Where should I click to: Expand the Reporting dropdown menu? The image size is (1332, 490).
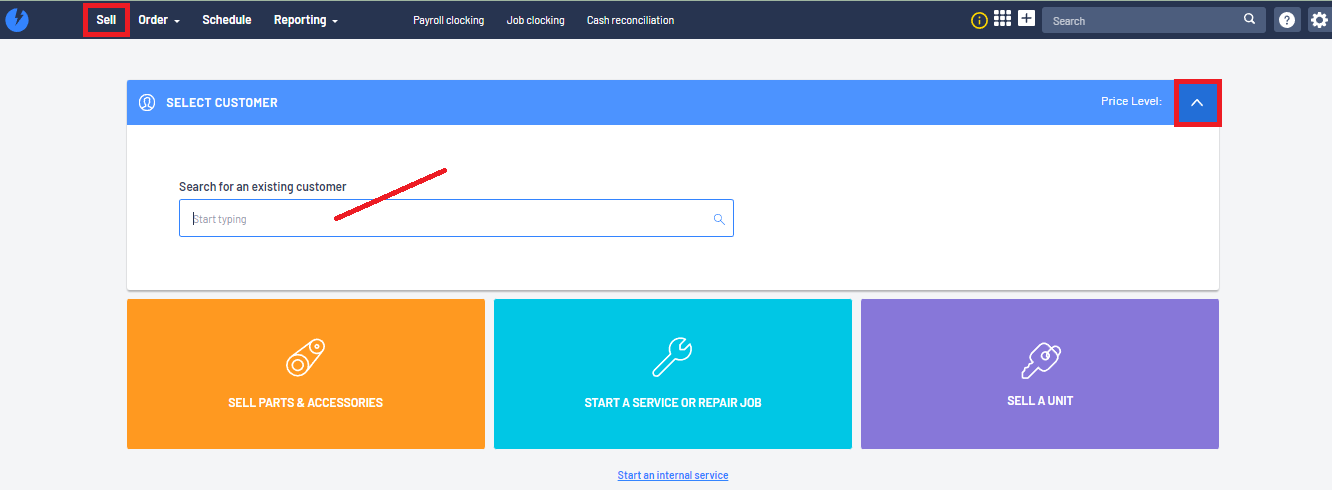point(306,20)
